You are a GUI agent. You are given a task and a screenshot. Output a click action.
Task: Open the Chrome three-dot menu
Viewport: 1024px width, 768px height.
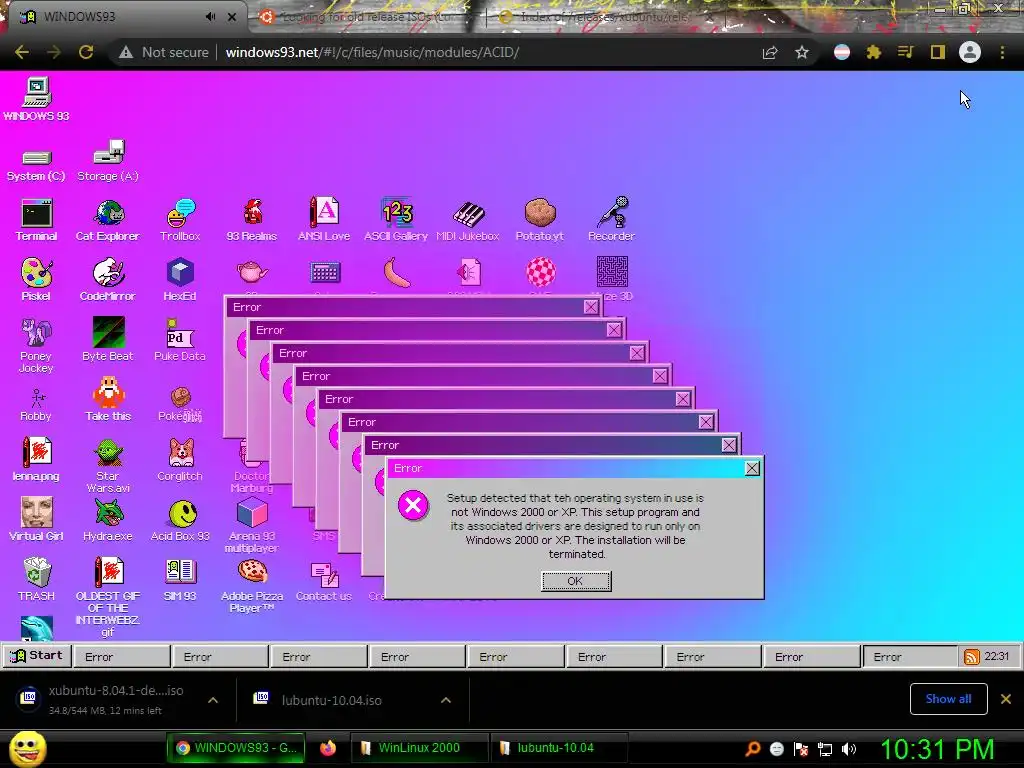click(1002, 52)
